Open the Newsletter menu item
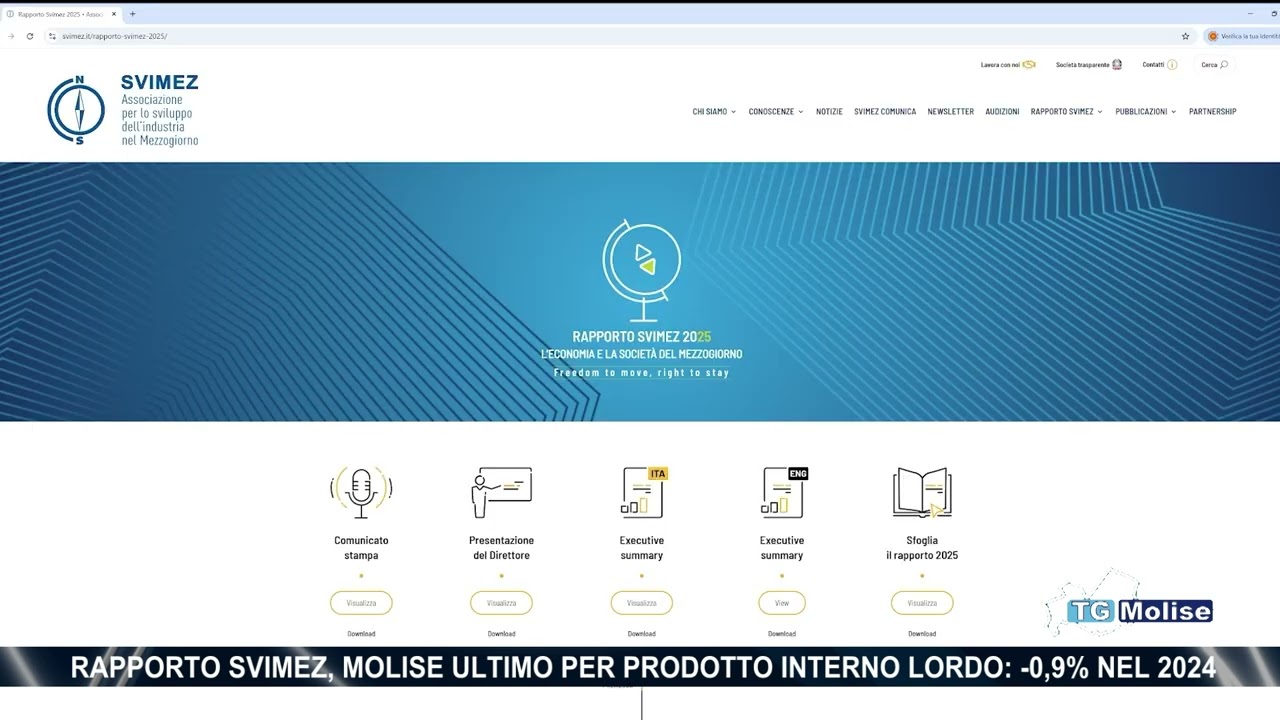1280x720 pixels. coord(950,112)
